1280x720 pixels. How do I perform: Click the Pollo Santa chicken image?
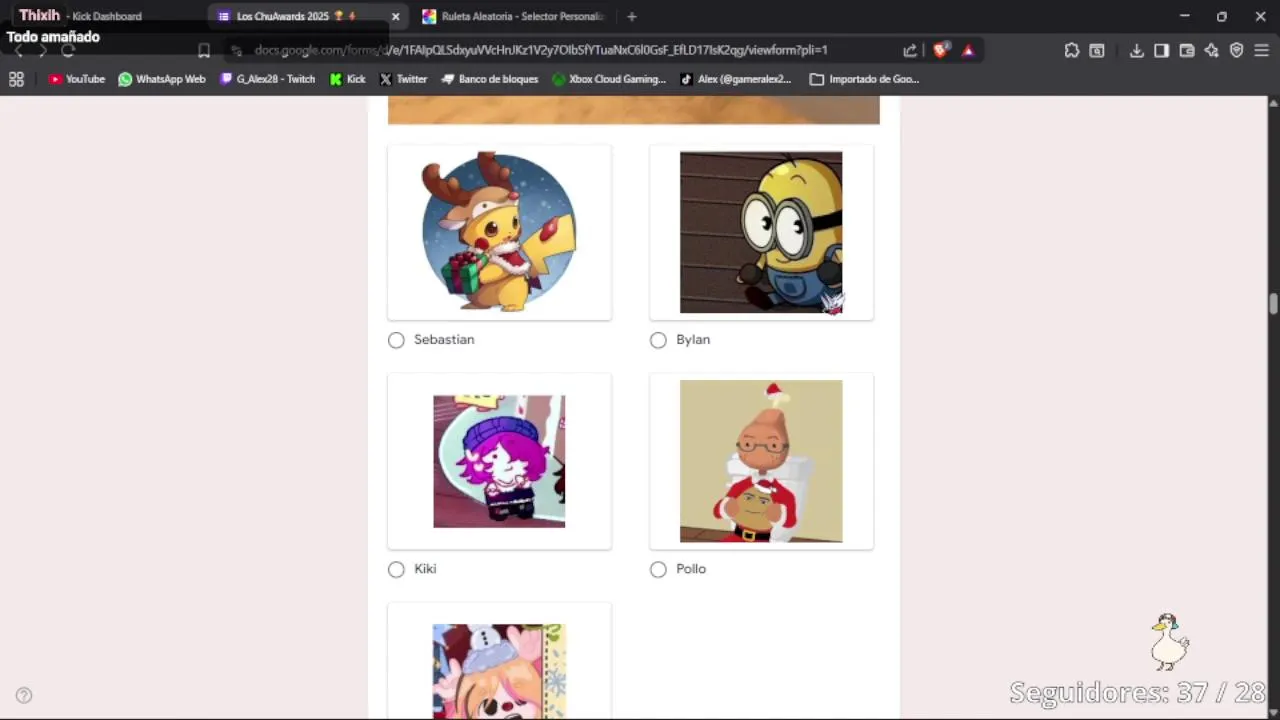click(x=761, y=461)
